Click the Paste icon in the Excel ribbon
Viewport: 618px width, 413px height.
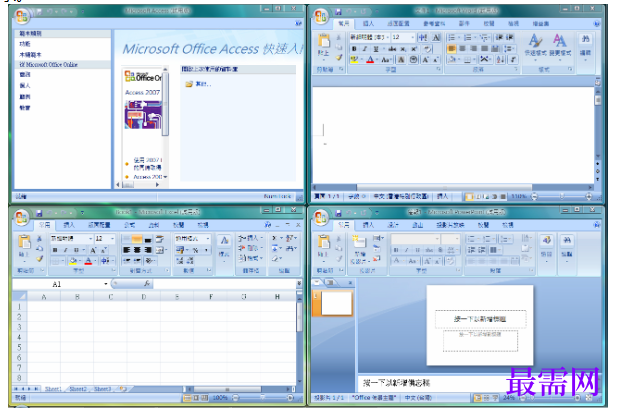click(x=24, y=242)
